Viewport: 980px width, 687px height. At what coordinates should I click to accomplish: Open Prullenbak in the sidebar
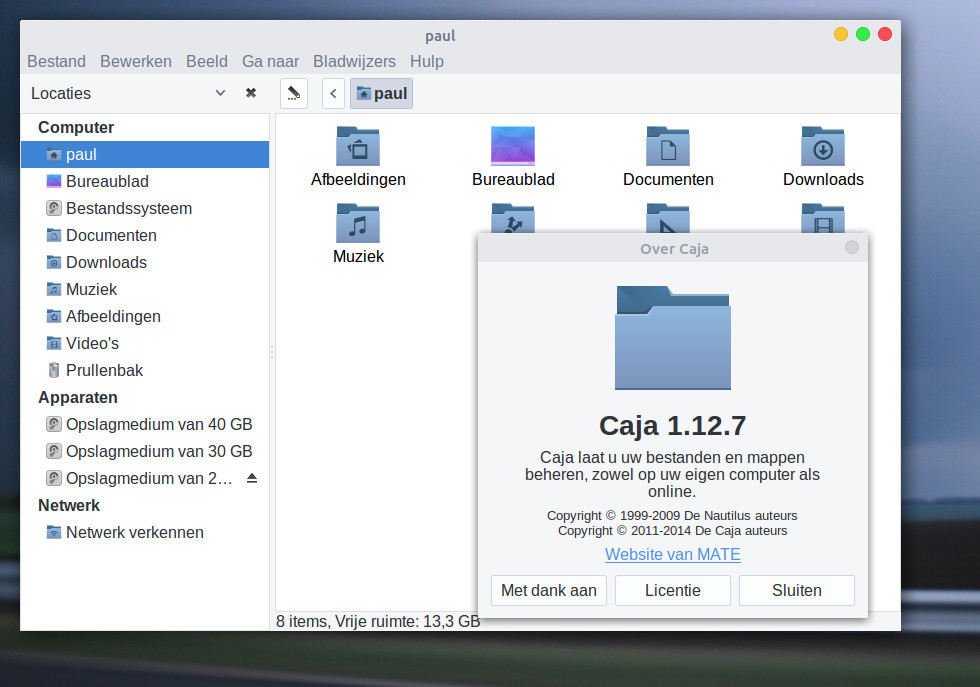pyautogui.click(x=145, y=370)
